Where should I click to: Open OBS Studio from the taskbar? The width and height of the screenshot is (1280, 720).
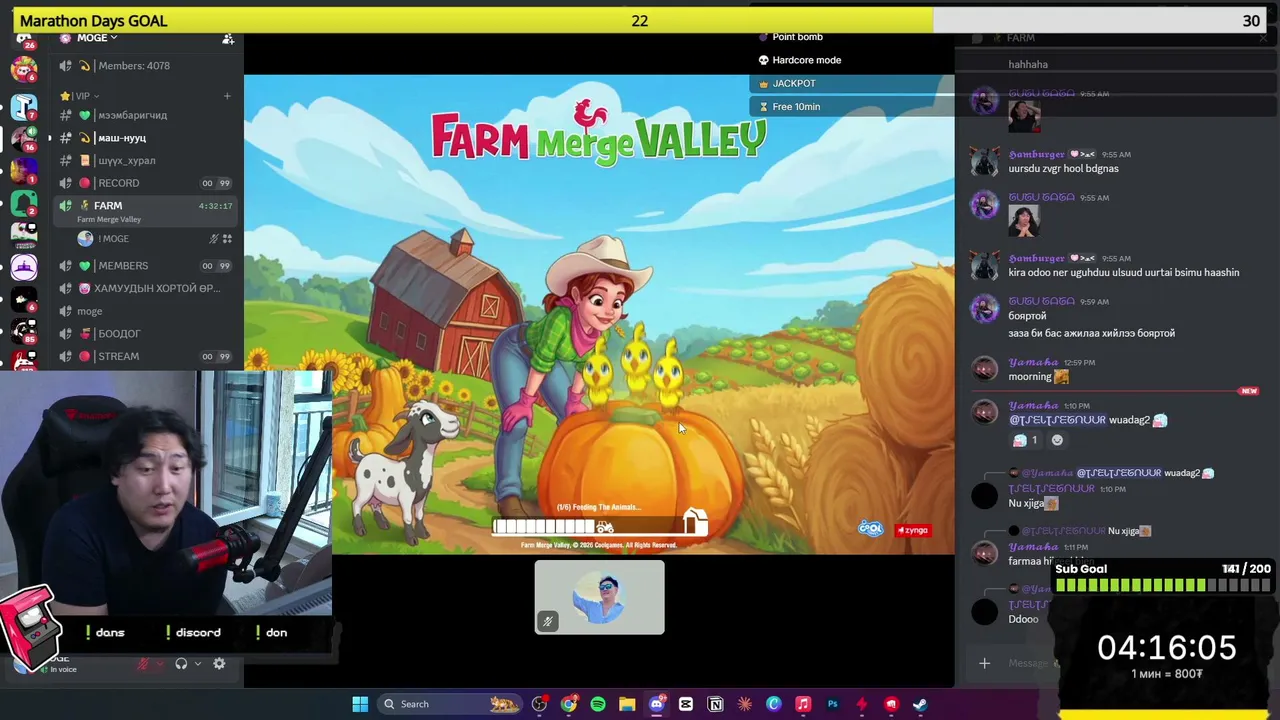(x=540, y=704)
